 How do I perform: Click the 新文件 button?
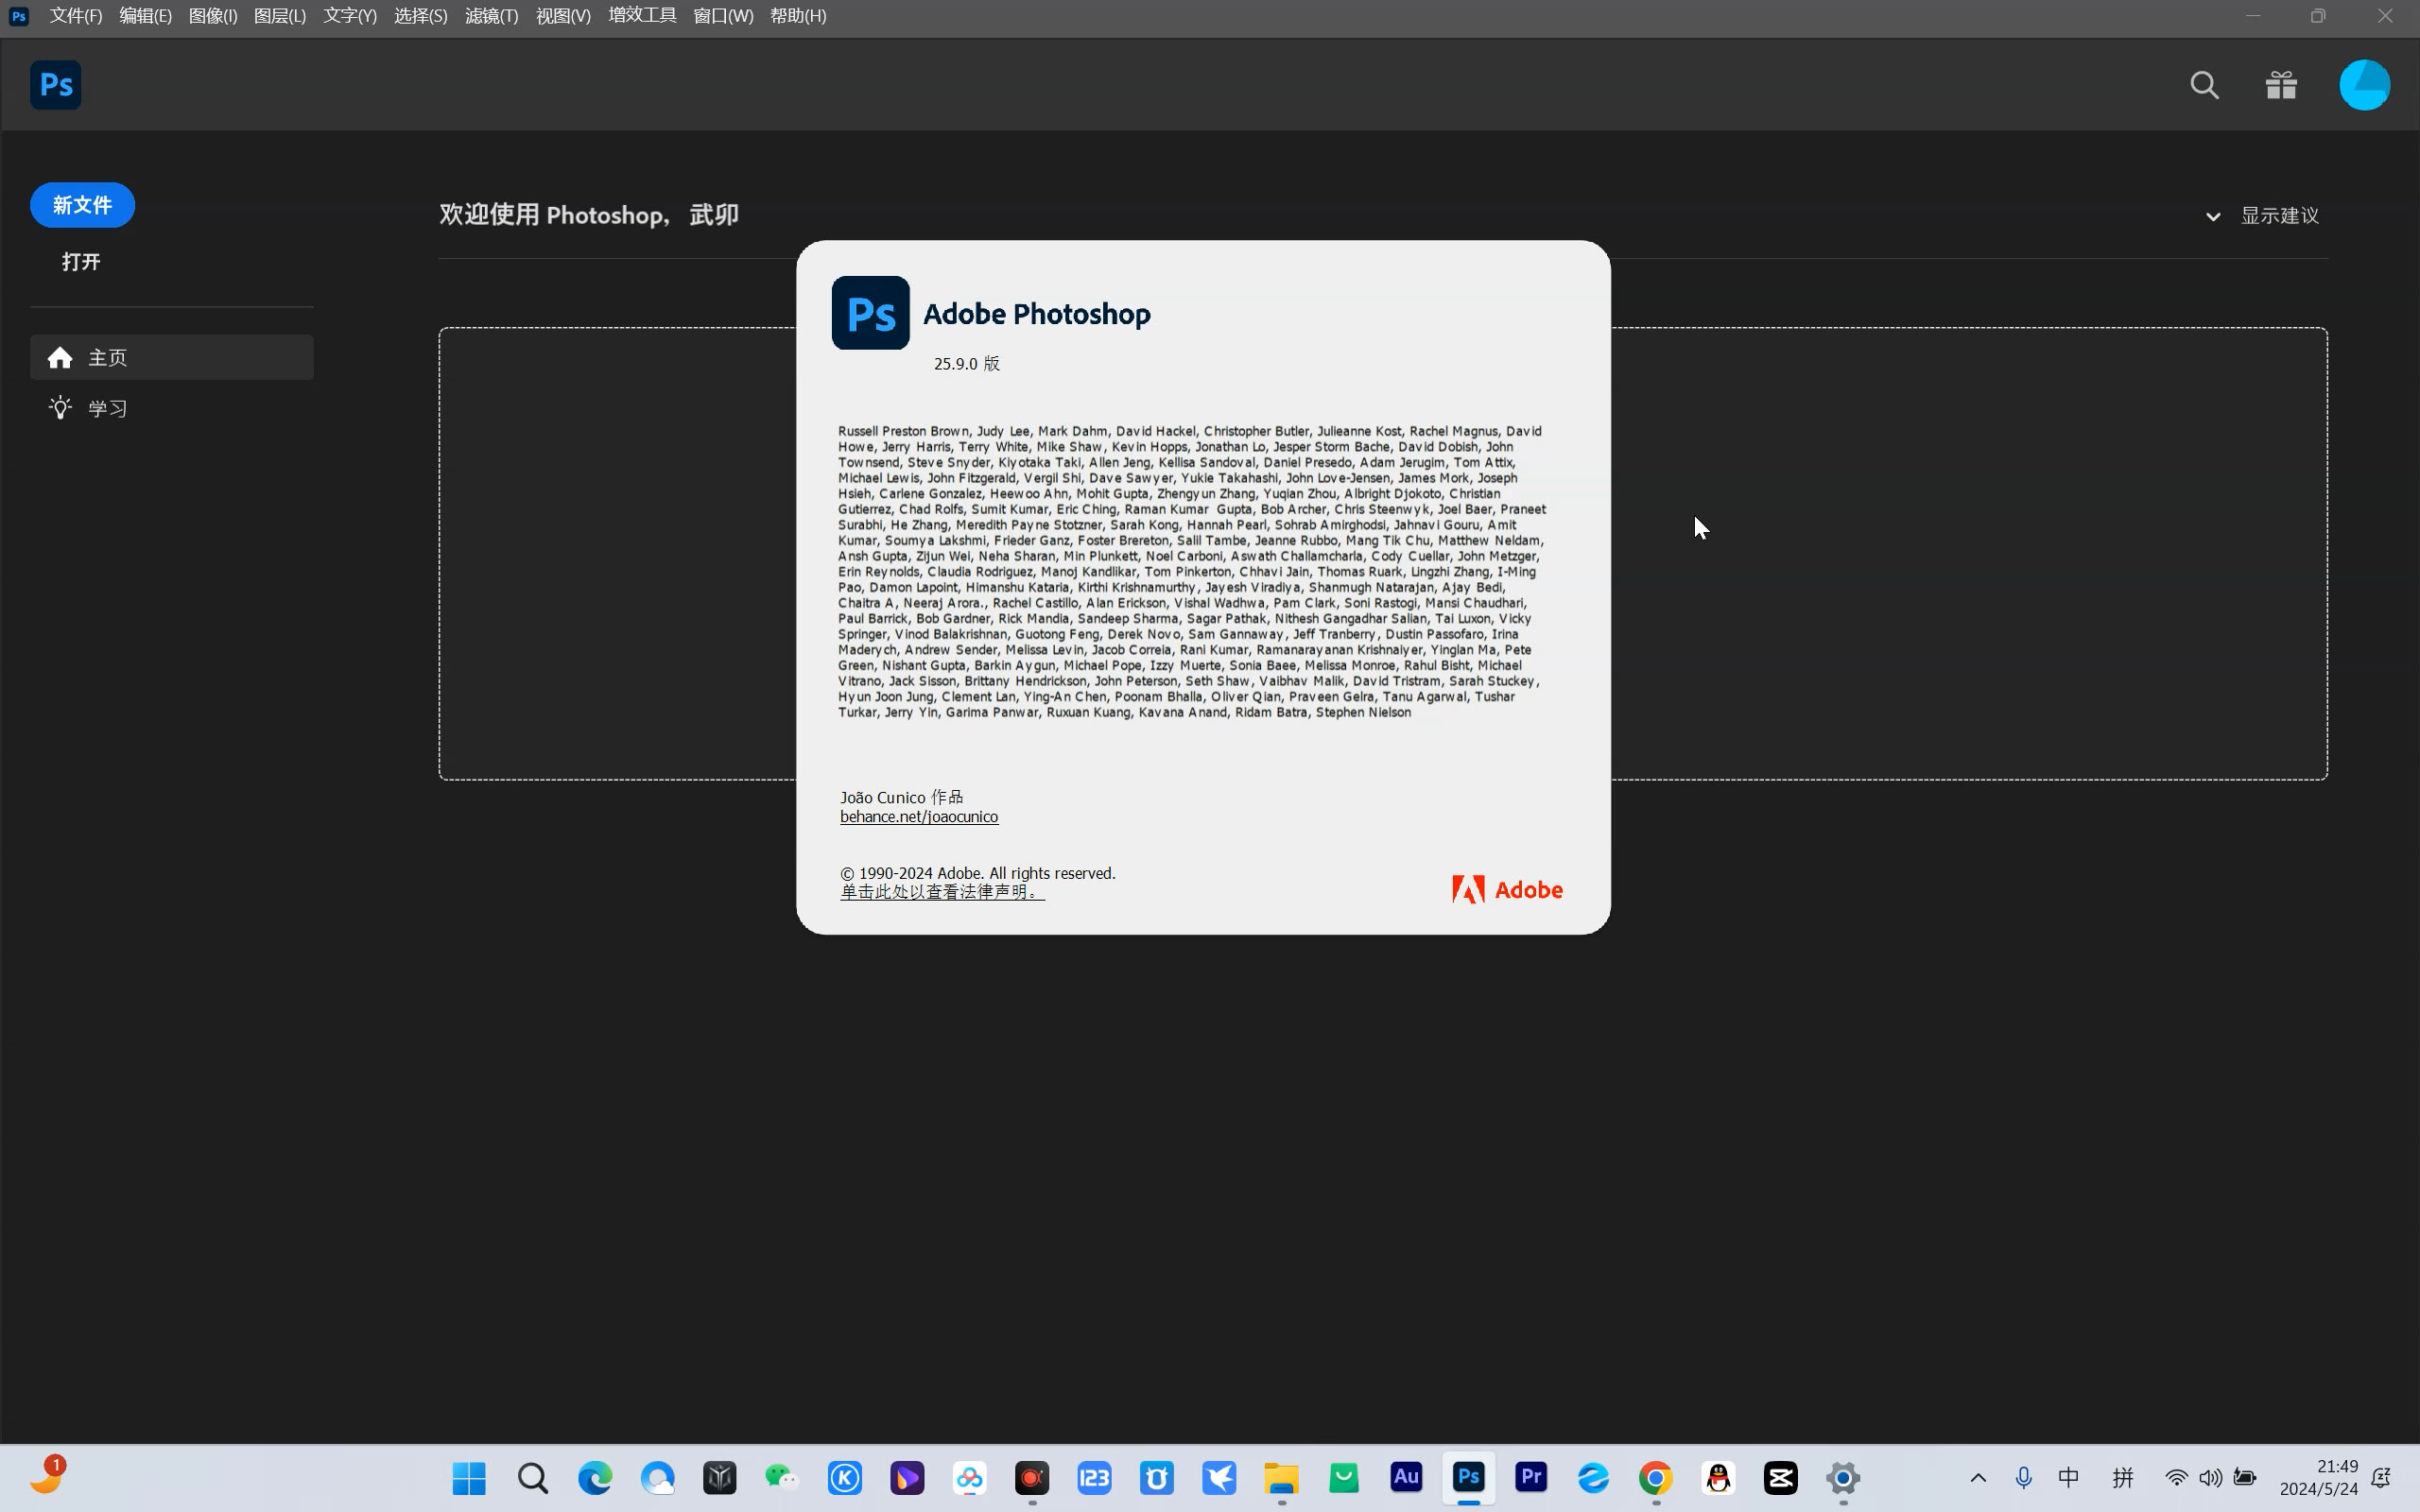(82, 205)
